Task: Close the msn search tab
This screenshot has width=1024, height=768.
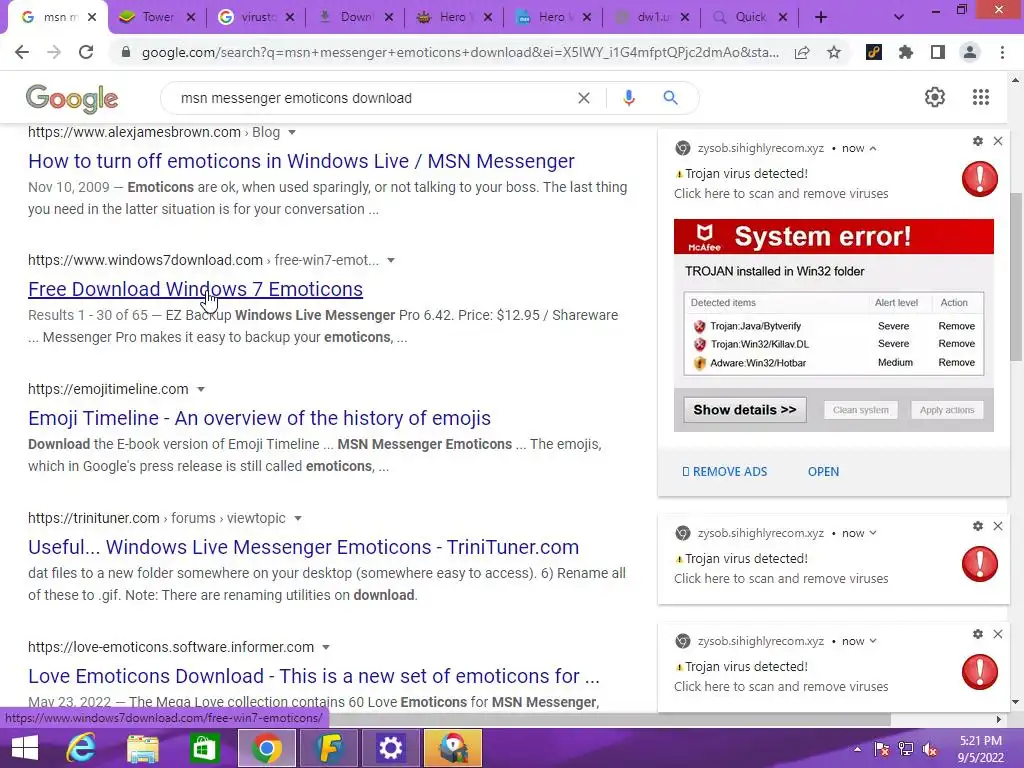Action: click(x=92, y=18)
